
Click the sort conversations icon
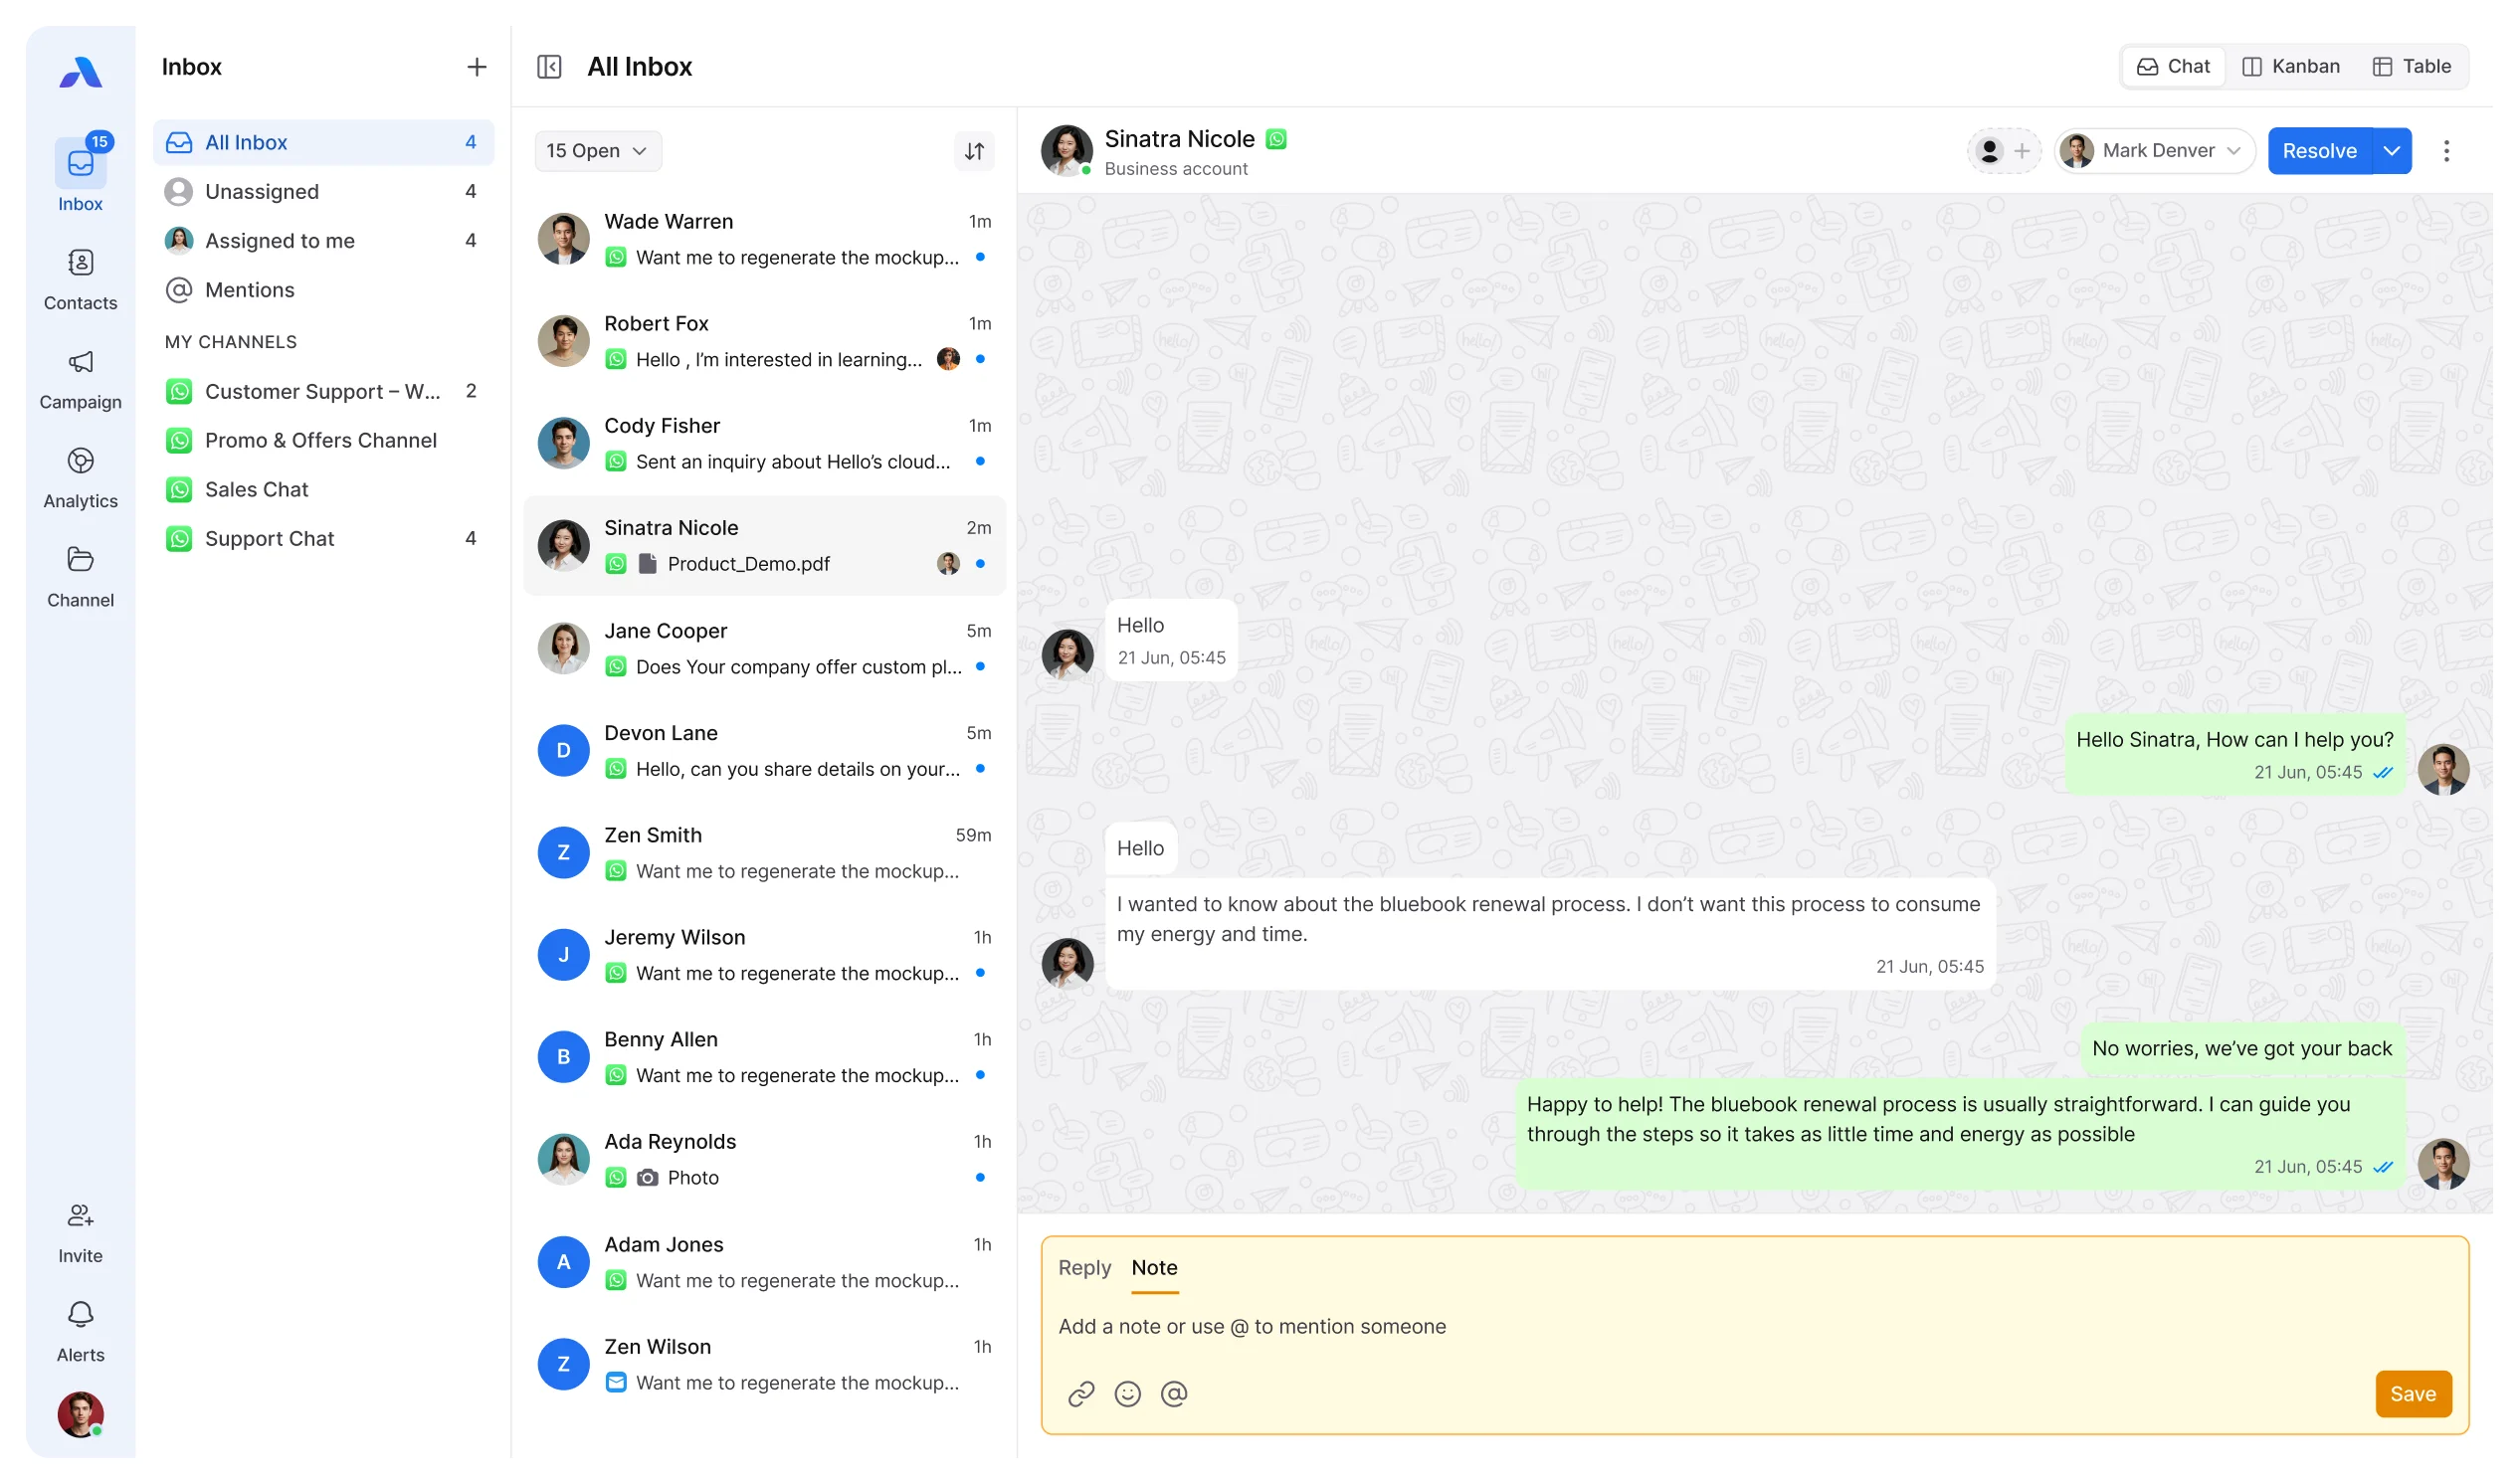973,151
